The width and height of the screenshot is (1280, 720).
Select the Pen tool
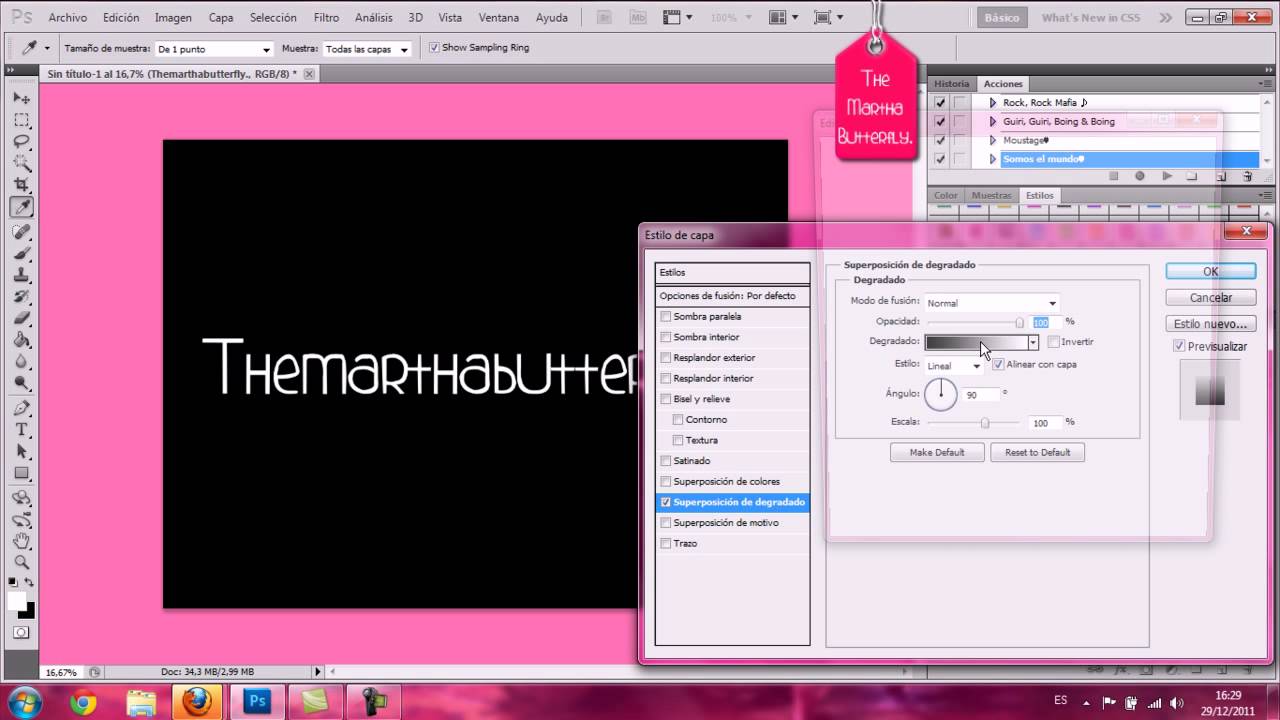click(21, 409)
